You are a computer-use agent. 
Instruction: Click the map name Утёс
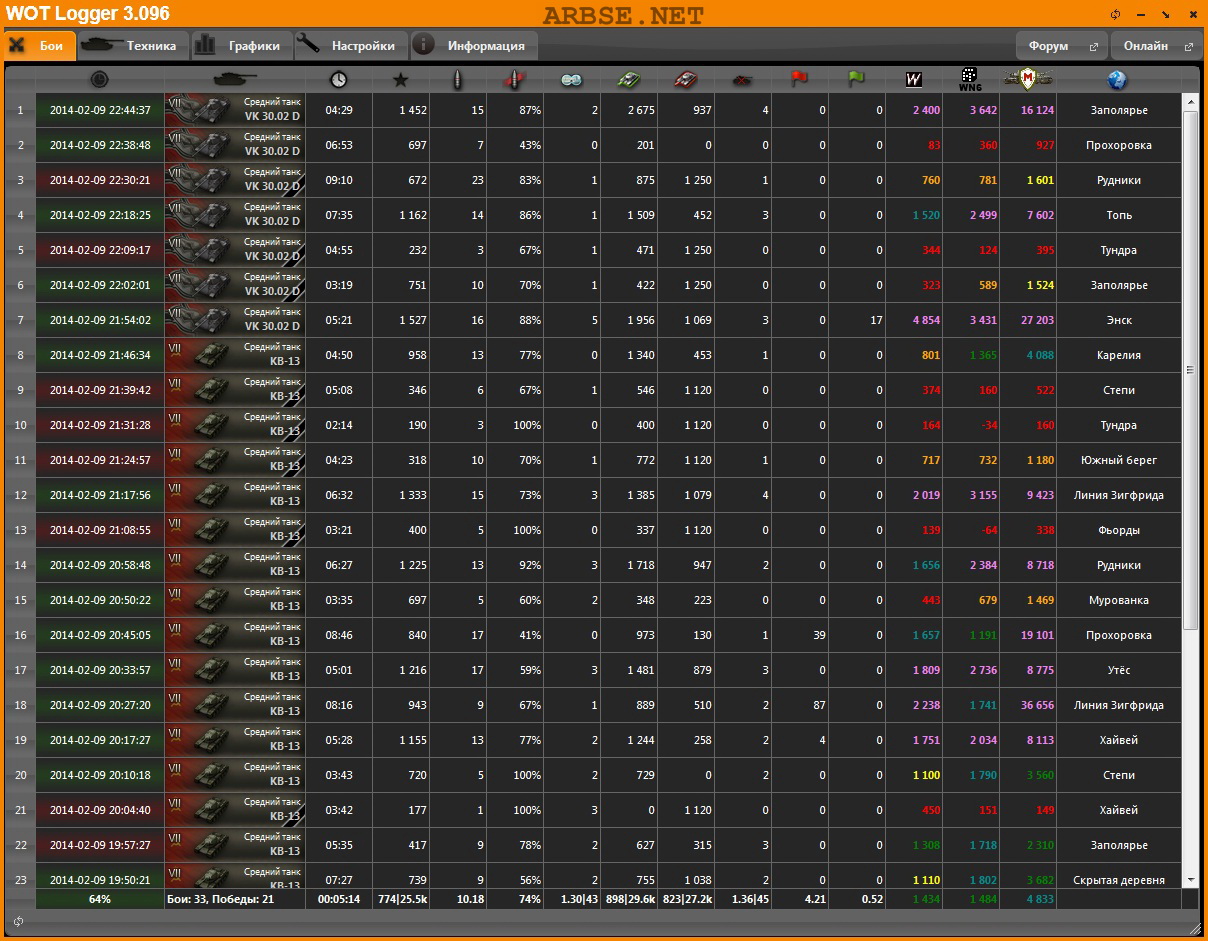pyautogui.click(x=1118, y=670)
